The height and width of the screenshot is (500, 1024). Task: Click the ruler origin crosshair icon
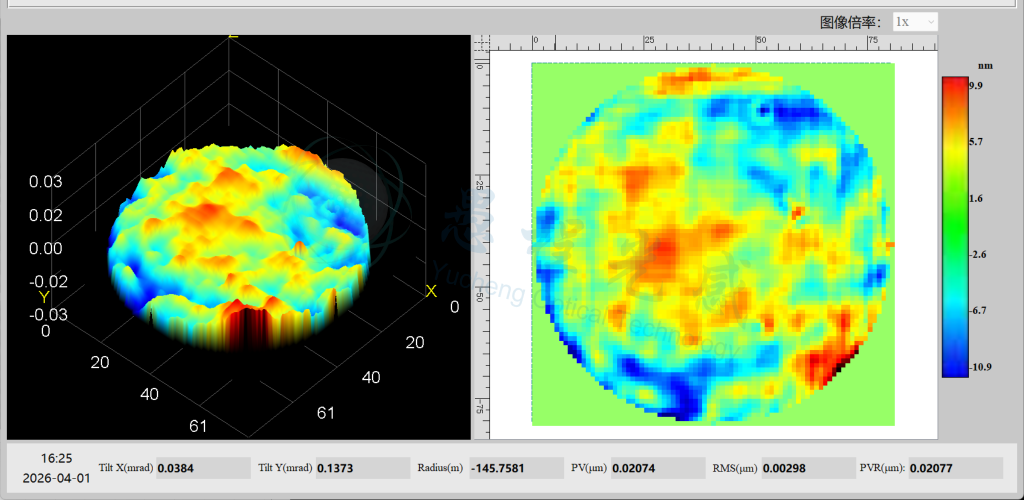point(482,44)
